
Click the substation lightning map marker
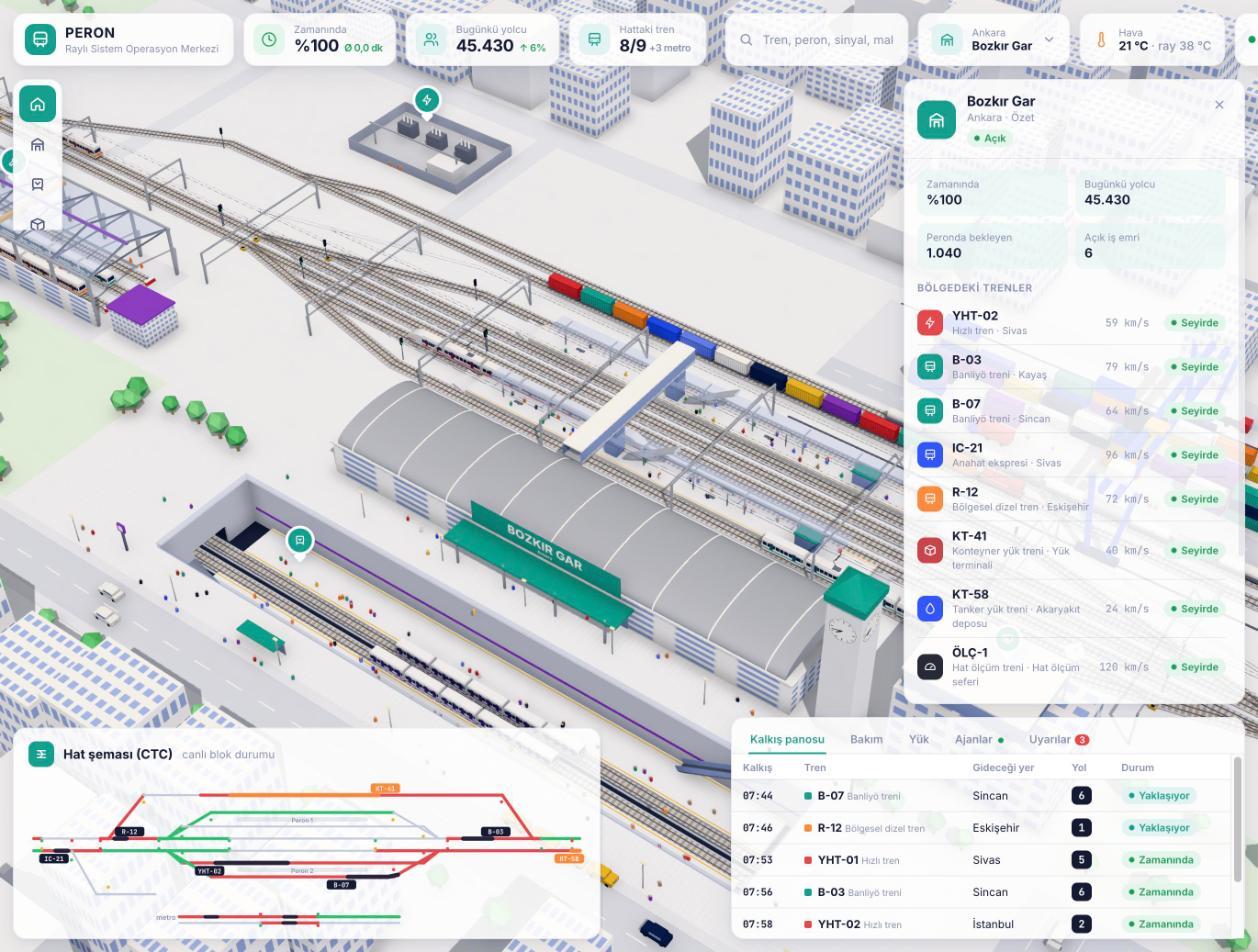[x=427, y=100]
